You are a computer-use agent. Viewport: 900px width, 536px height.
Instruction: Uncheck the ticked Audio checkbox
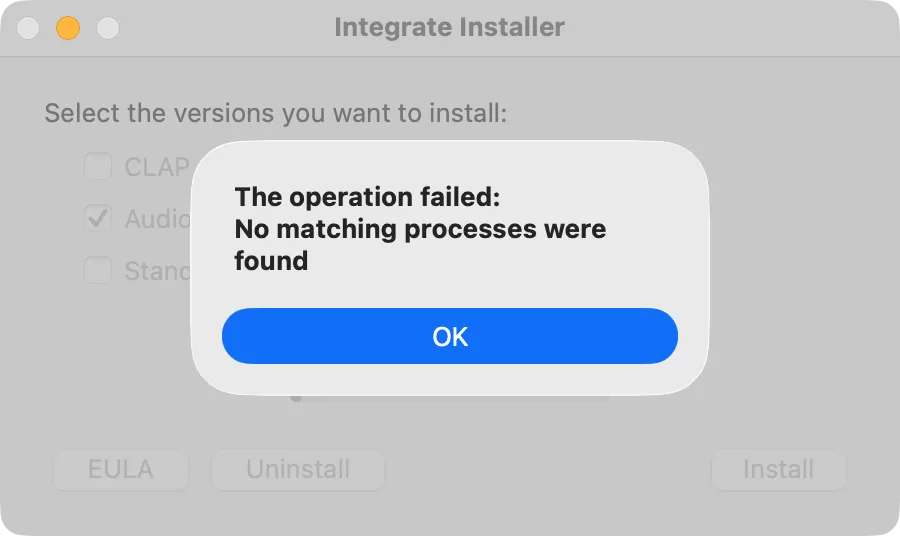[98, 218]
